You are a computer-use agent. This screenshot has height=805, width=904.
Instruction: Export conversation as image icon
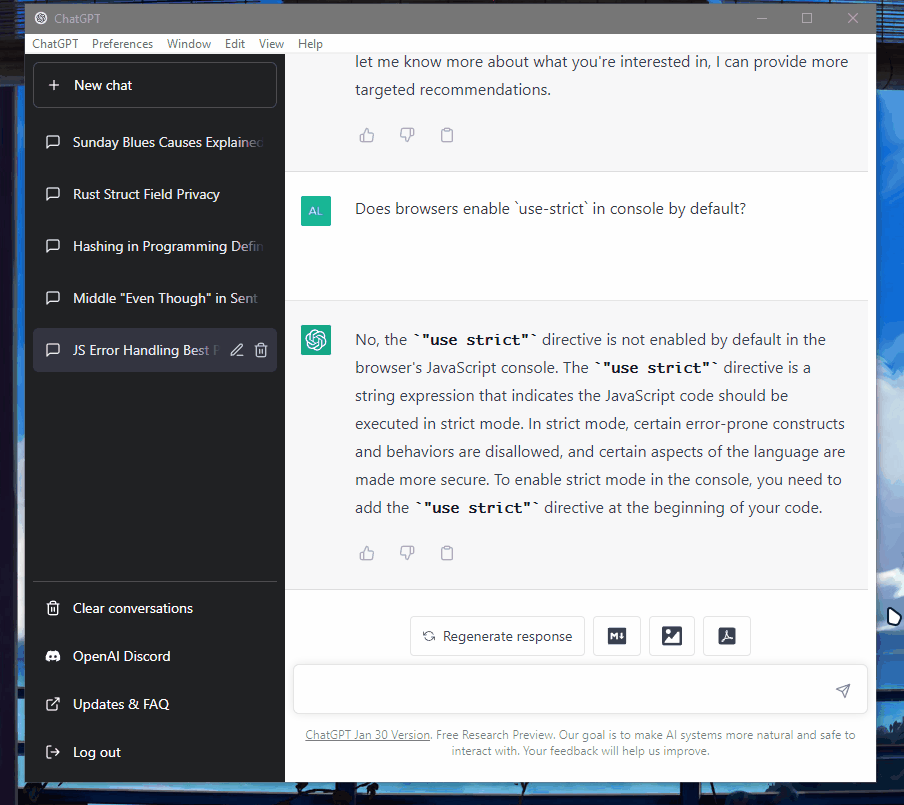tap(672, 636)
